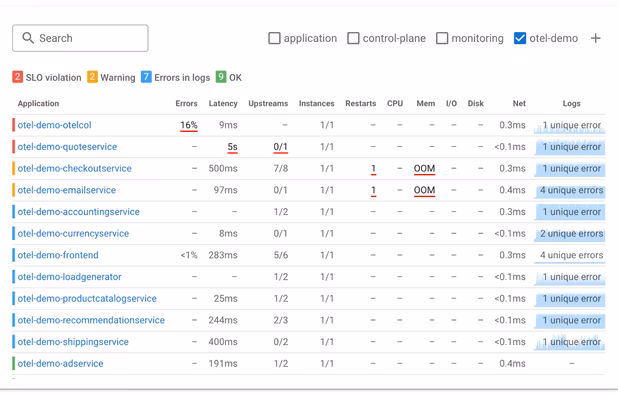Open otel-demo-otelcol log error sparkline
This screenshot has height=394, width=618.
tap(570, 125)
